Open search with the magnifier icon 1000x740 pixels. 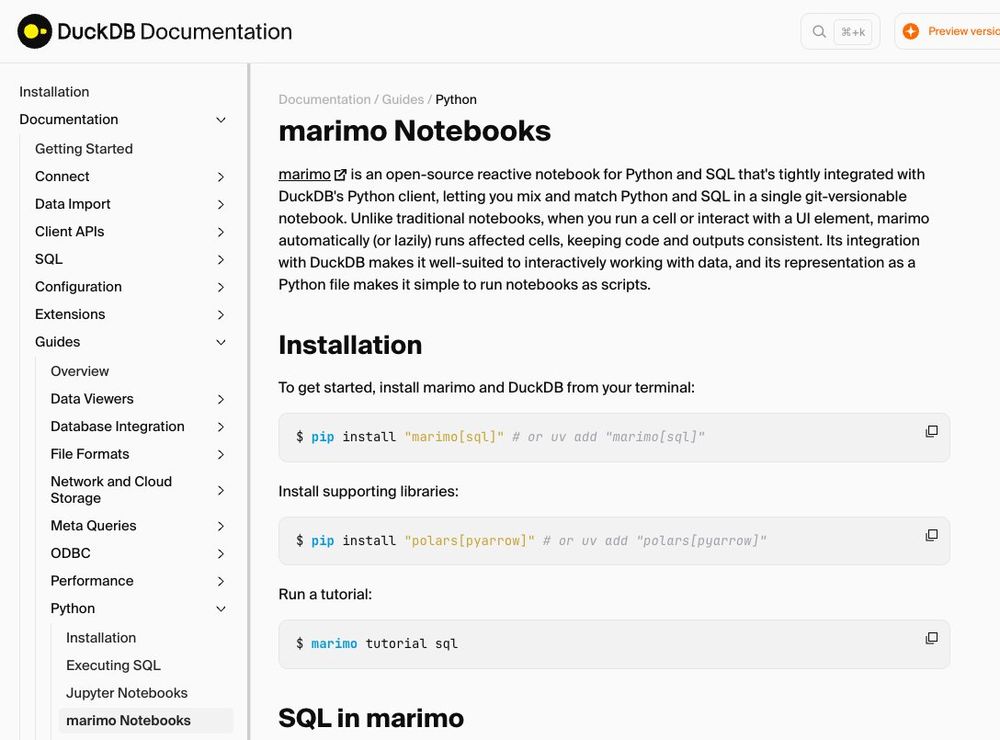819,31
